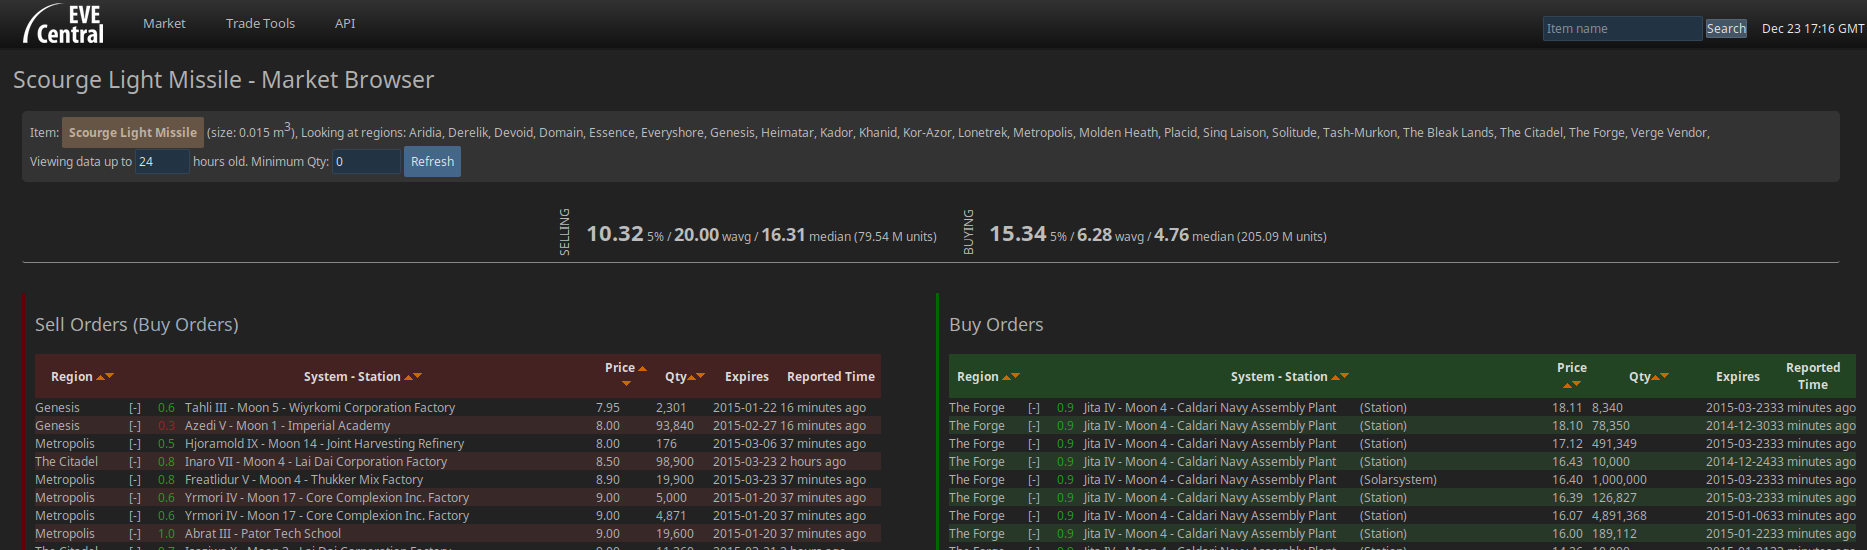Click the 7.95 sell price cell

[608, 408]
